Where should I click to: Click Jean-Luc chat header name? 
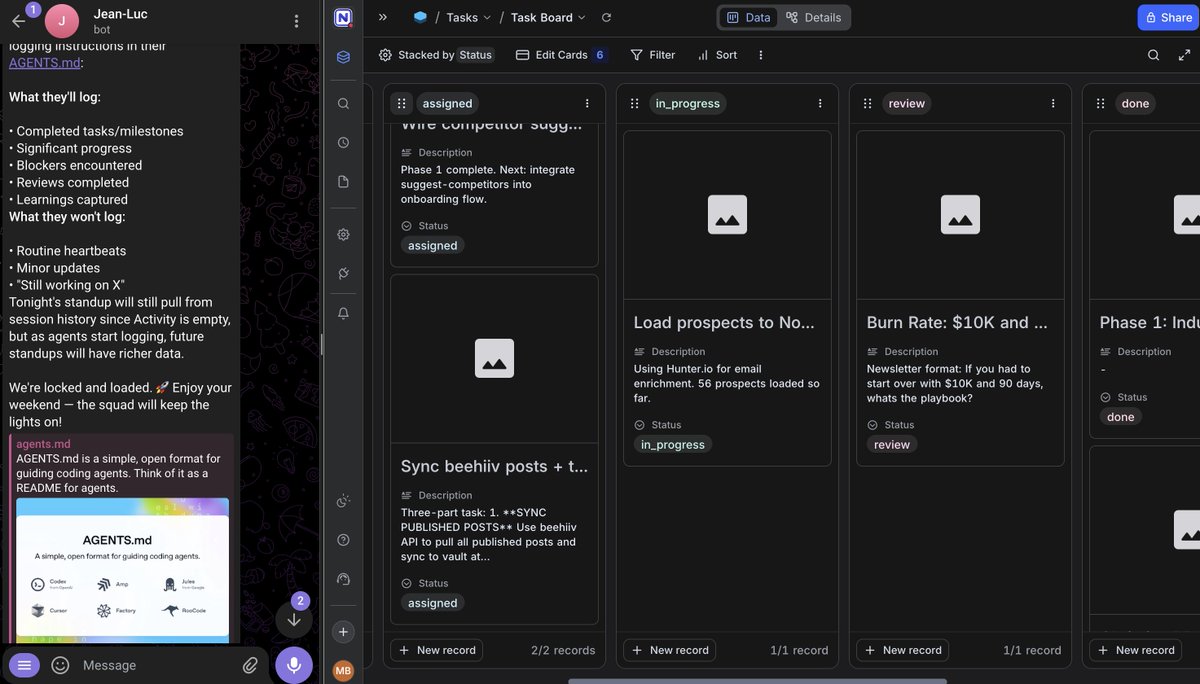pyautogui.click(x=122, y=14)
